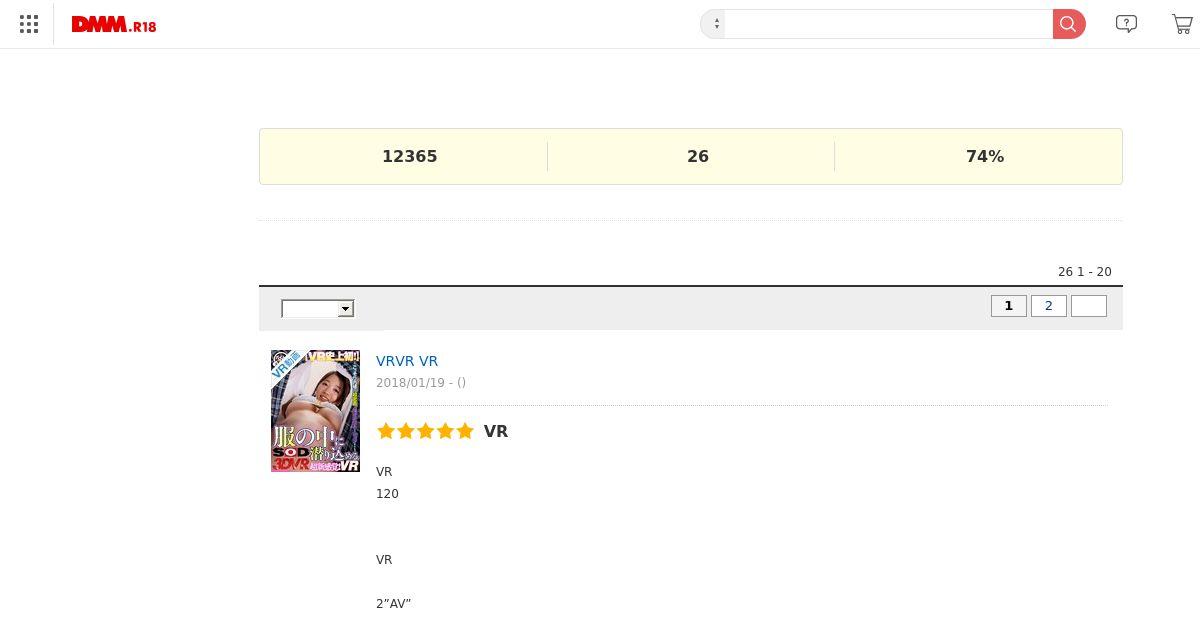Open the help question-mark icon
This screenshot has width=1200, height=630.
click(x=1126, y=24)
